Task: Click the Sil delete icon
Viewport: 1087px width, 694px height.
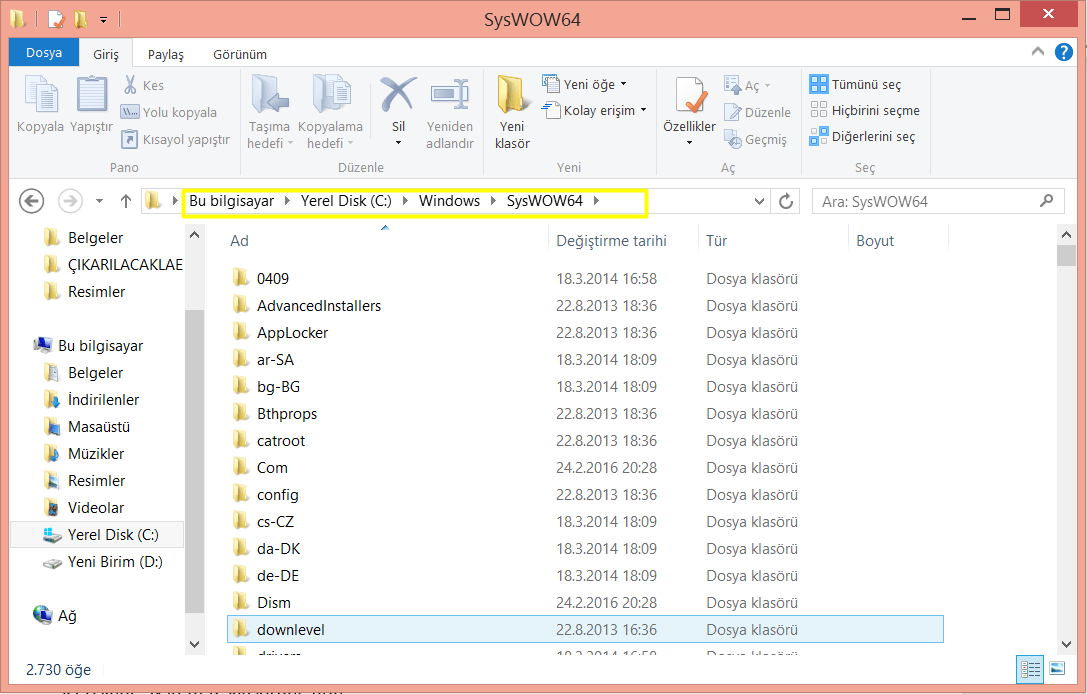Action: 398,96
